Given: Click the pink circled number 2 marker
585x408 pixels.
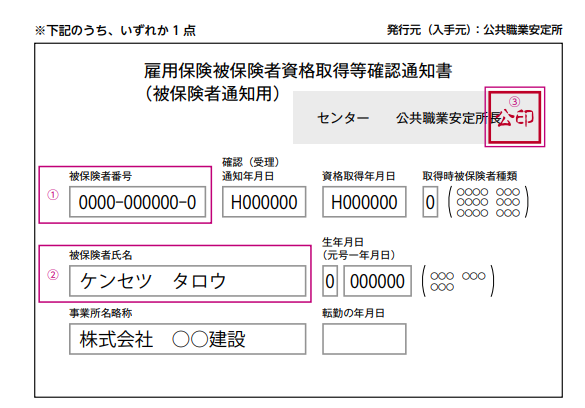Looking at the screenshot, I should (53, 275).
